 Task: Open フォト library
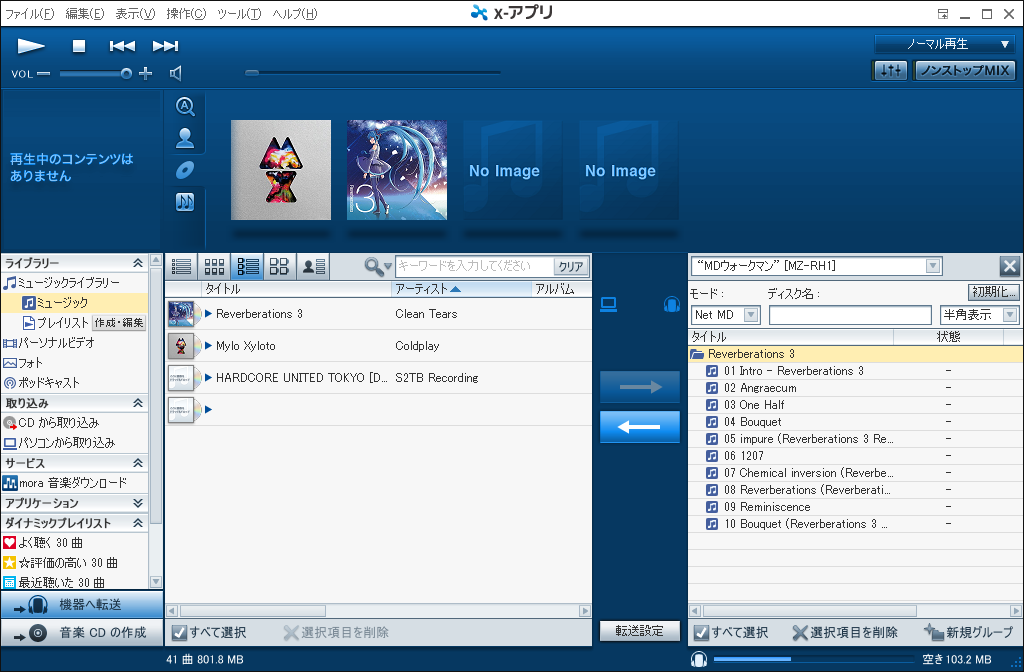click(23, 363)
